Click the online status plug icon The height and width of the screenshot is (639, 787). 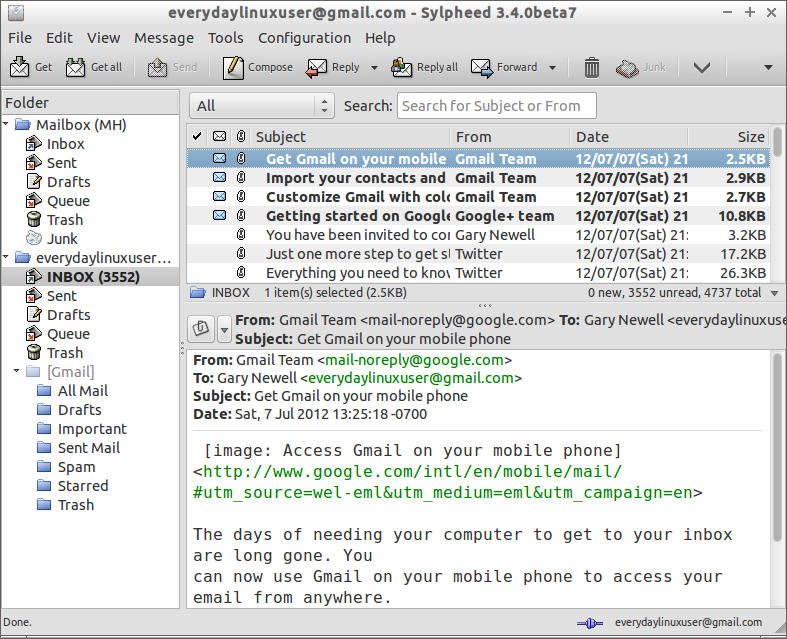590,623
